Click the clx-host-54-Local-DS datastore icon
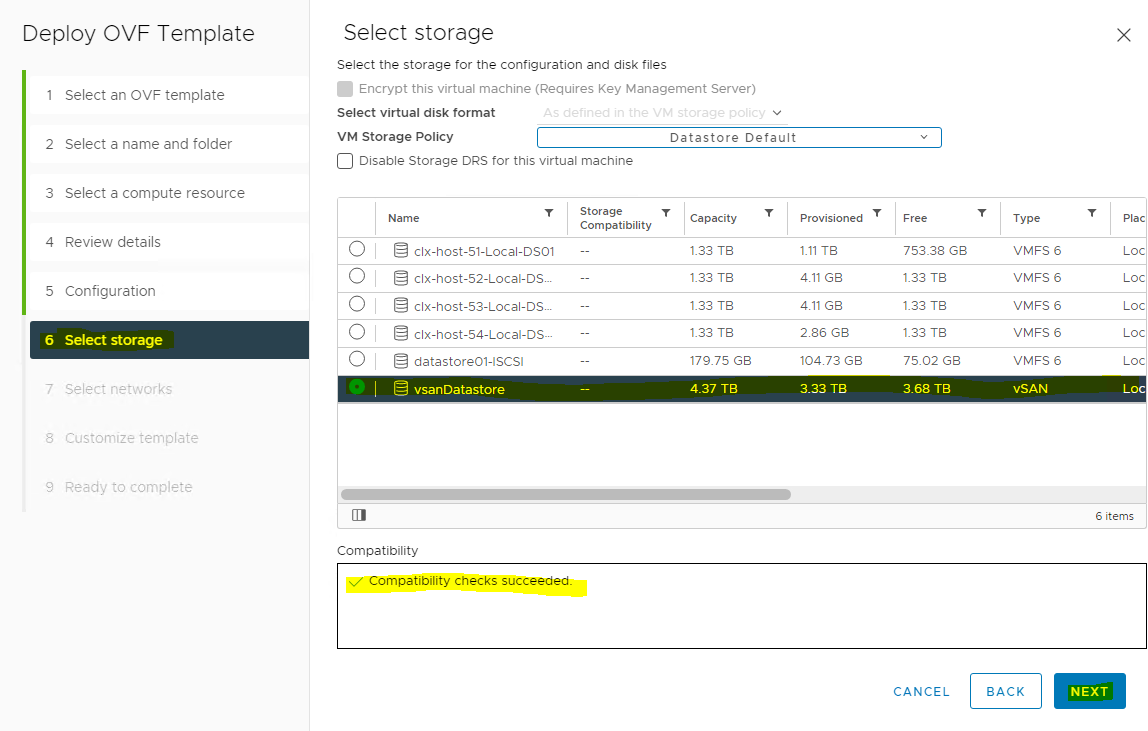 pyautogui.click(x=400, y=333)
